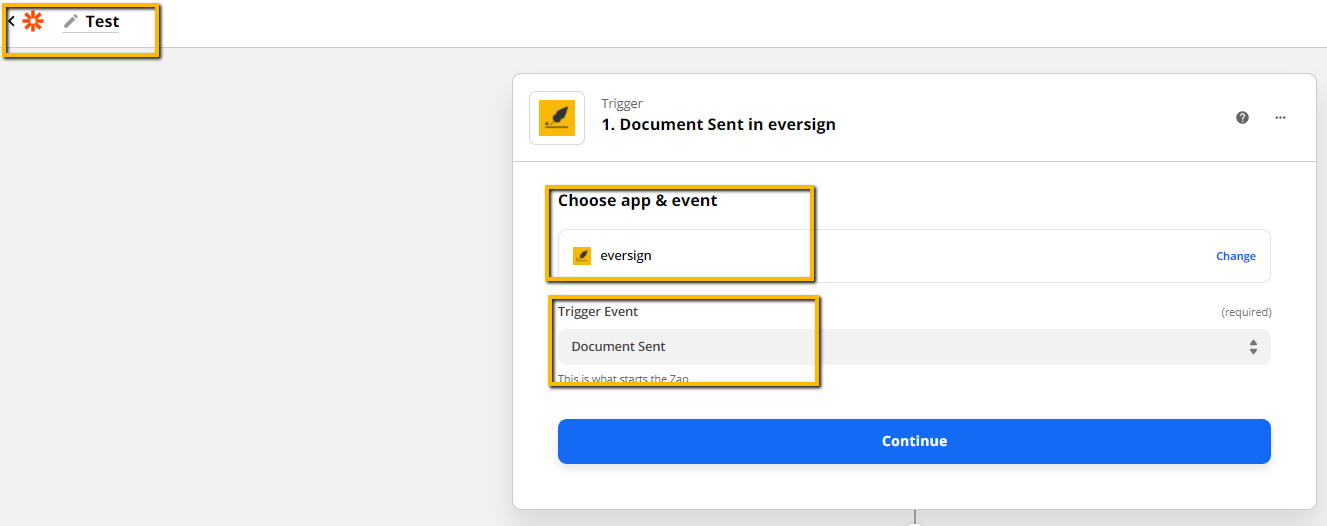Viewport: 1327px width, 526px height.
Task: Click the eversign app name text
Action: 626,256
